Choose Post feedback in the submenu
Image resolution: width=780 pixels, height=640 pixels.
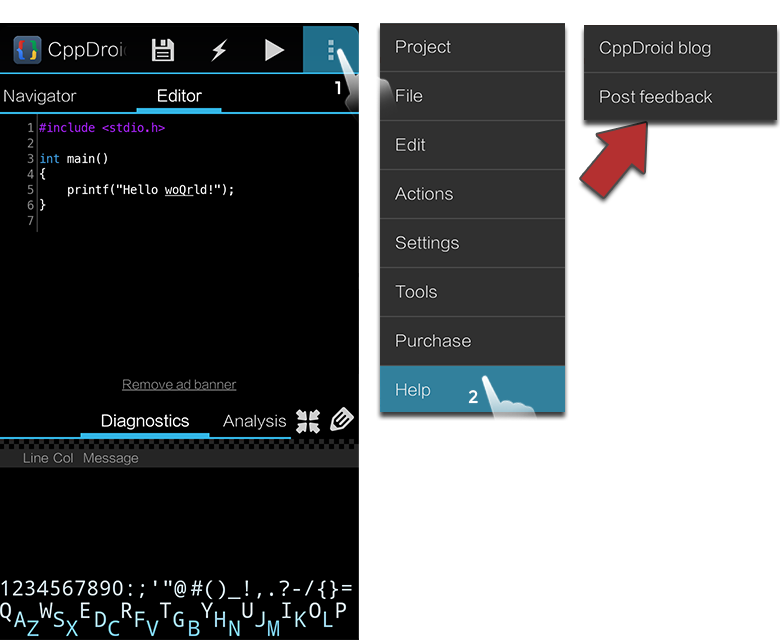[x=680, y=97]
